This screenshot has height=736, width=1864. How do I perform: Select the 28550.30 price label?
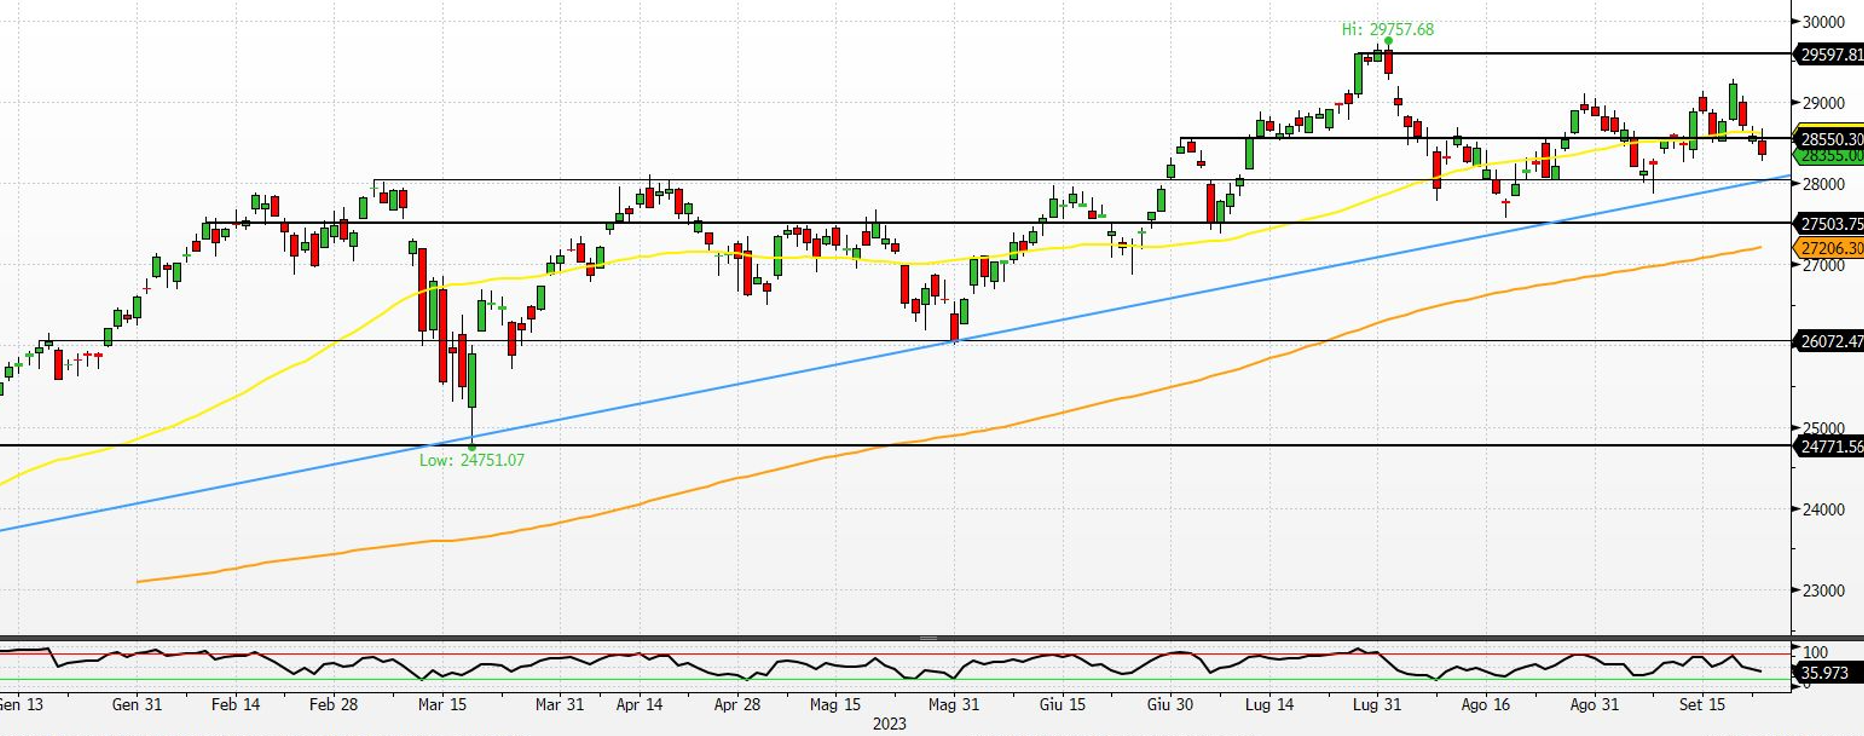pos(1830,139)
